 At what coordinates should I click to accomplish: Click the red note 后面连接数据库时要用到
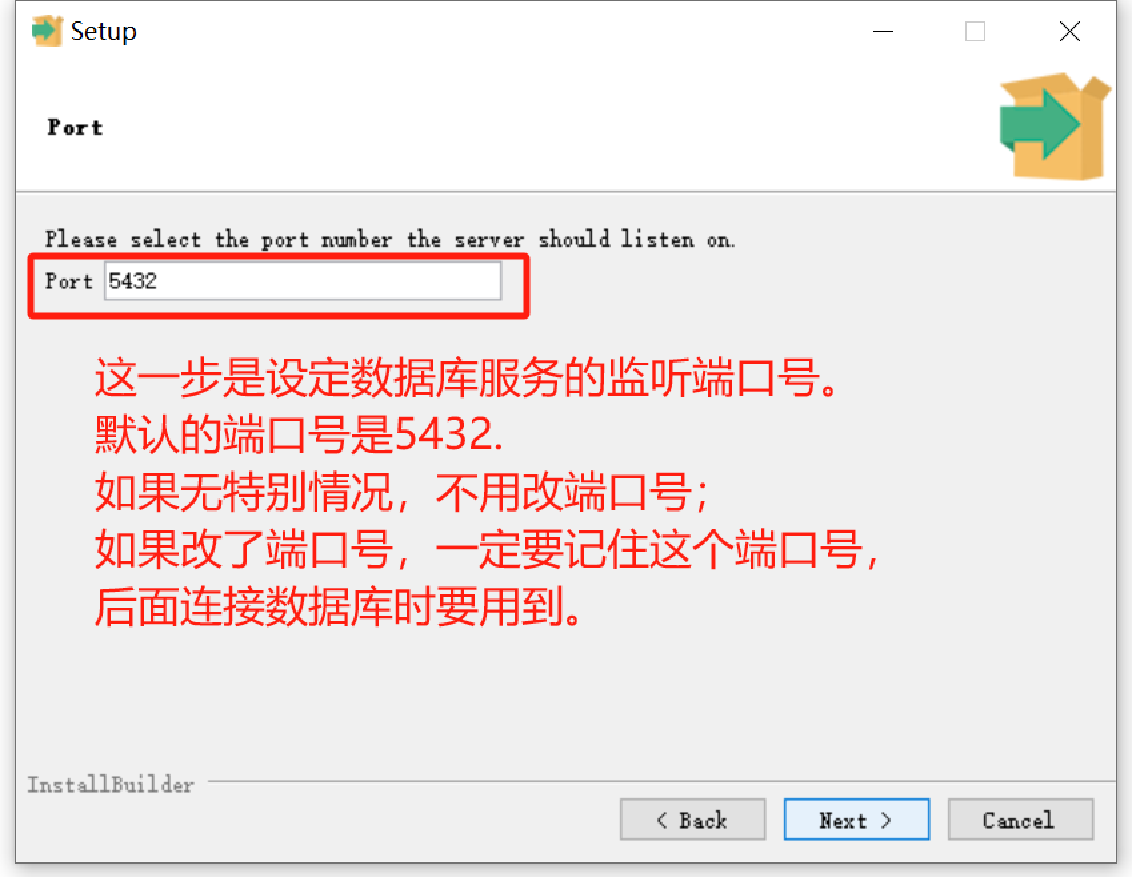point(338,607)
